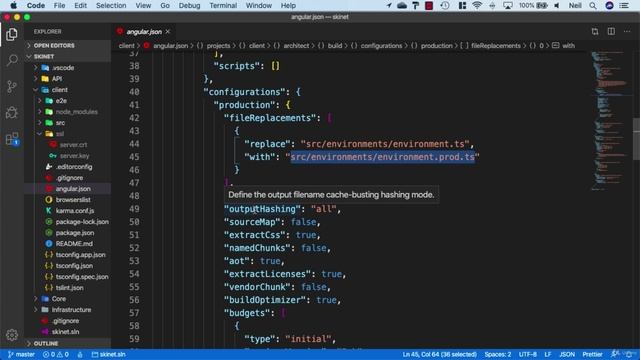The width and height of the screenshot is (640, 360).
Task: Open the Explorer view in activity bar
Action: tap(12, 35)
